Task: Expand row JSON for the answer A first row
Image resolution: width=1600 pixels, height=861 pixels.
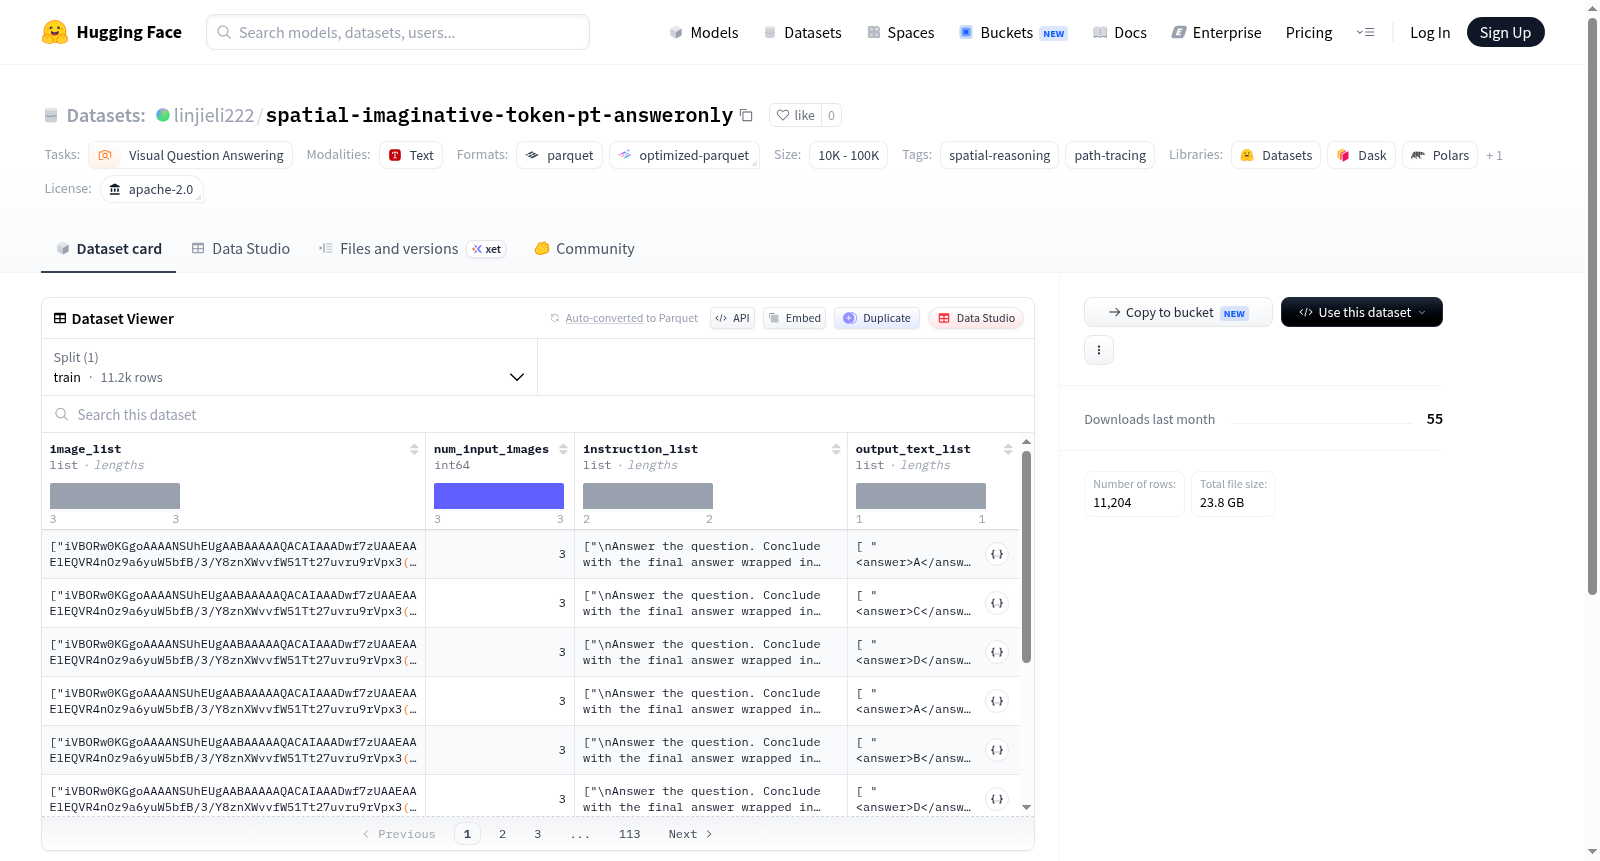Action: pos(997,554)
